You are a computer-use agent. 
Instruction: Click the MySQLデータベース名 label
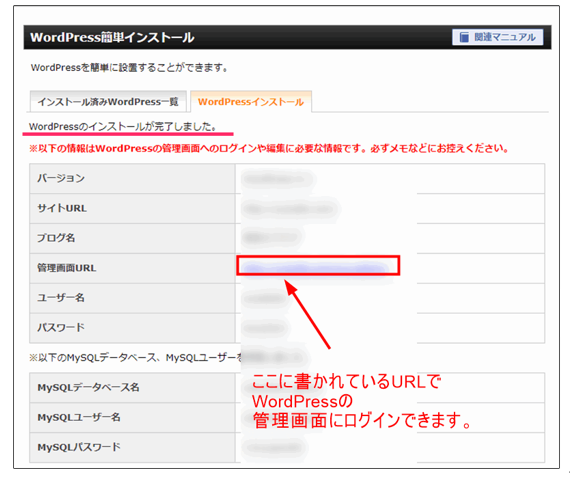click(x=88, y=387)
